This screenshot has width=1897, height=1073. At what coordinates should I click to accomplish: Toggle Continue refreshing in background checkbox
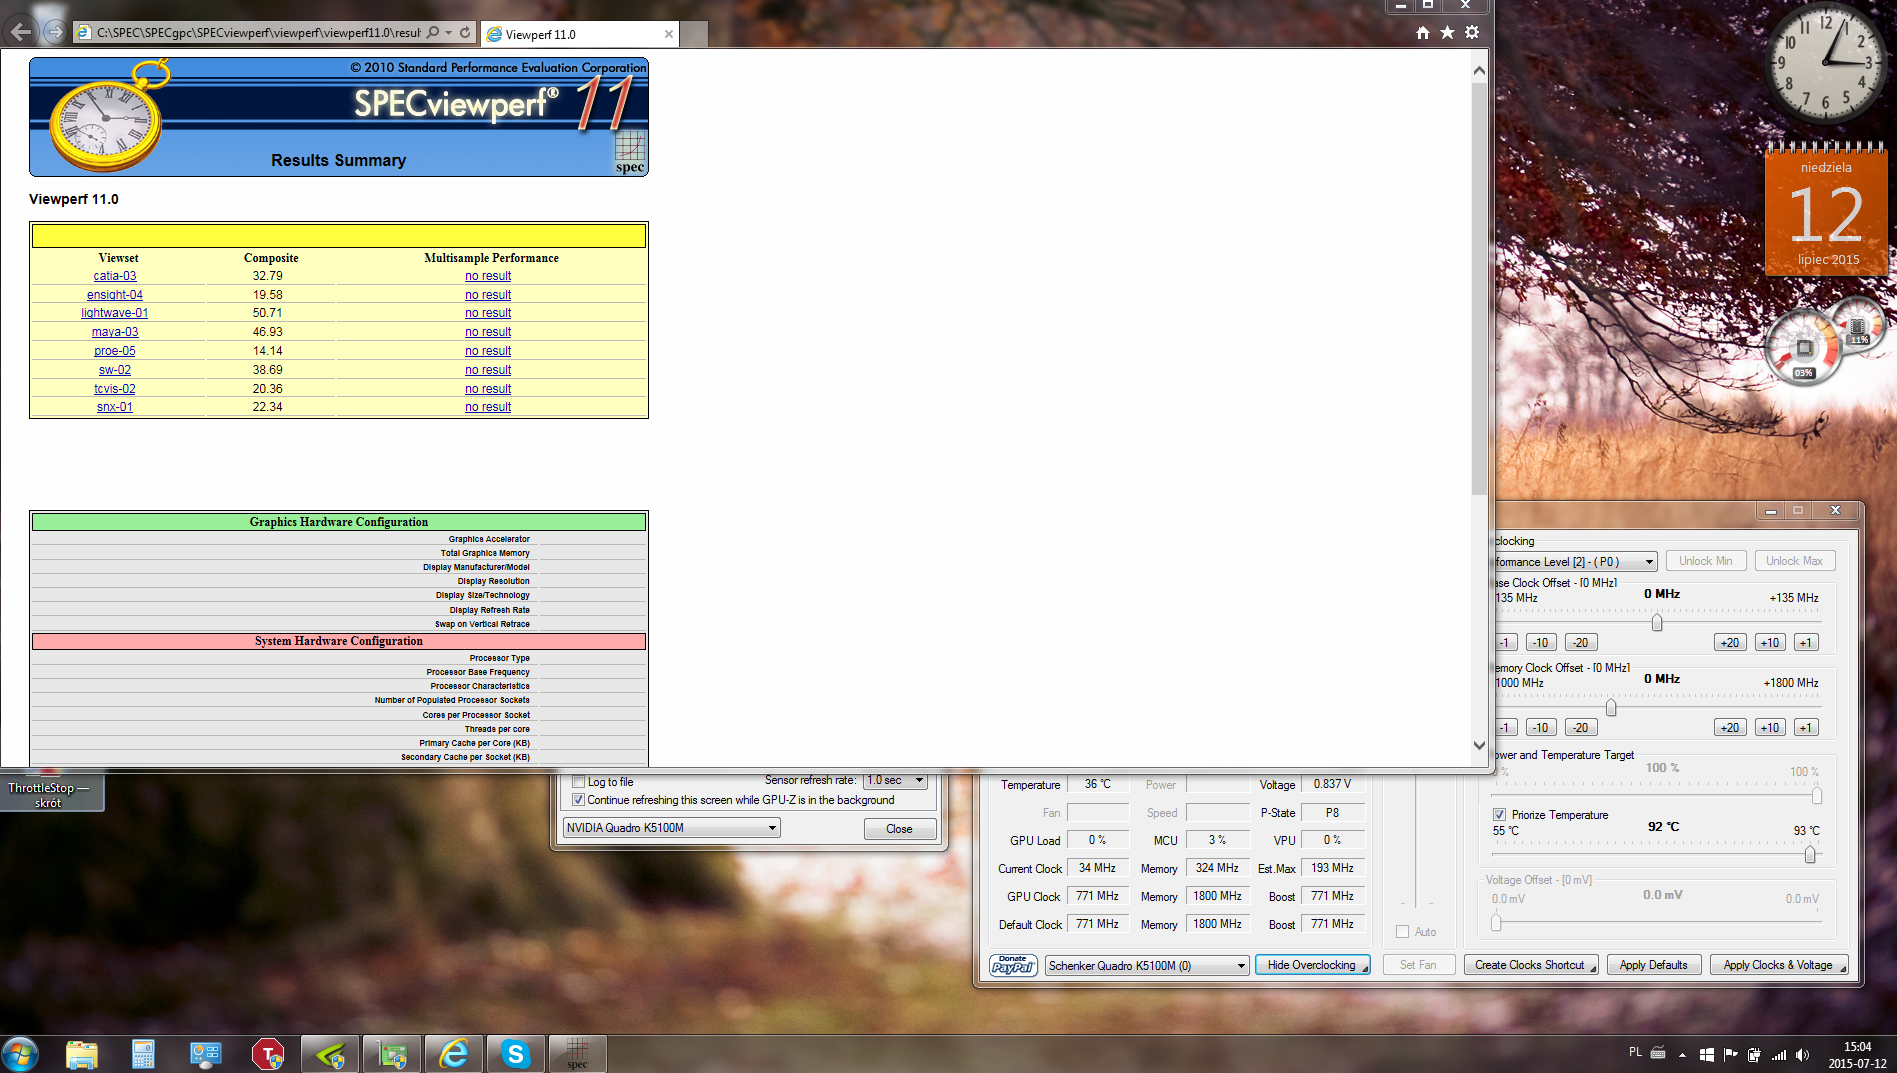[x=578, y=800]
